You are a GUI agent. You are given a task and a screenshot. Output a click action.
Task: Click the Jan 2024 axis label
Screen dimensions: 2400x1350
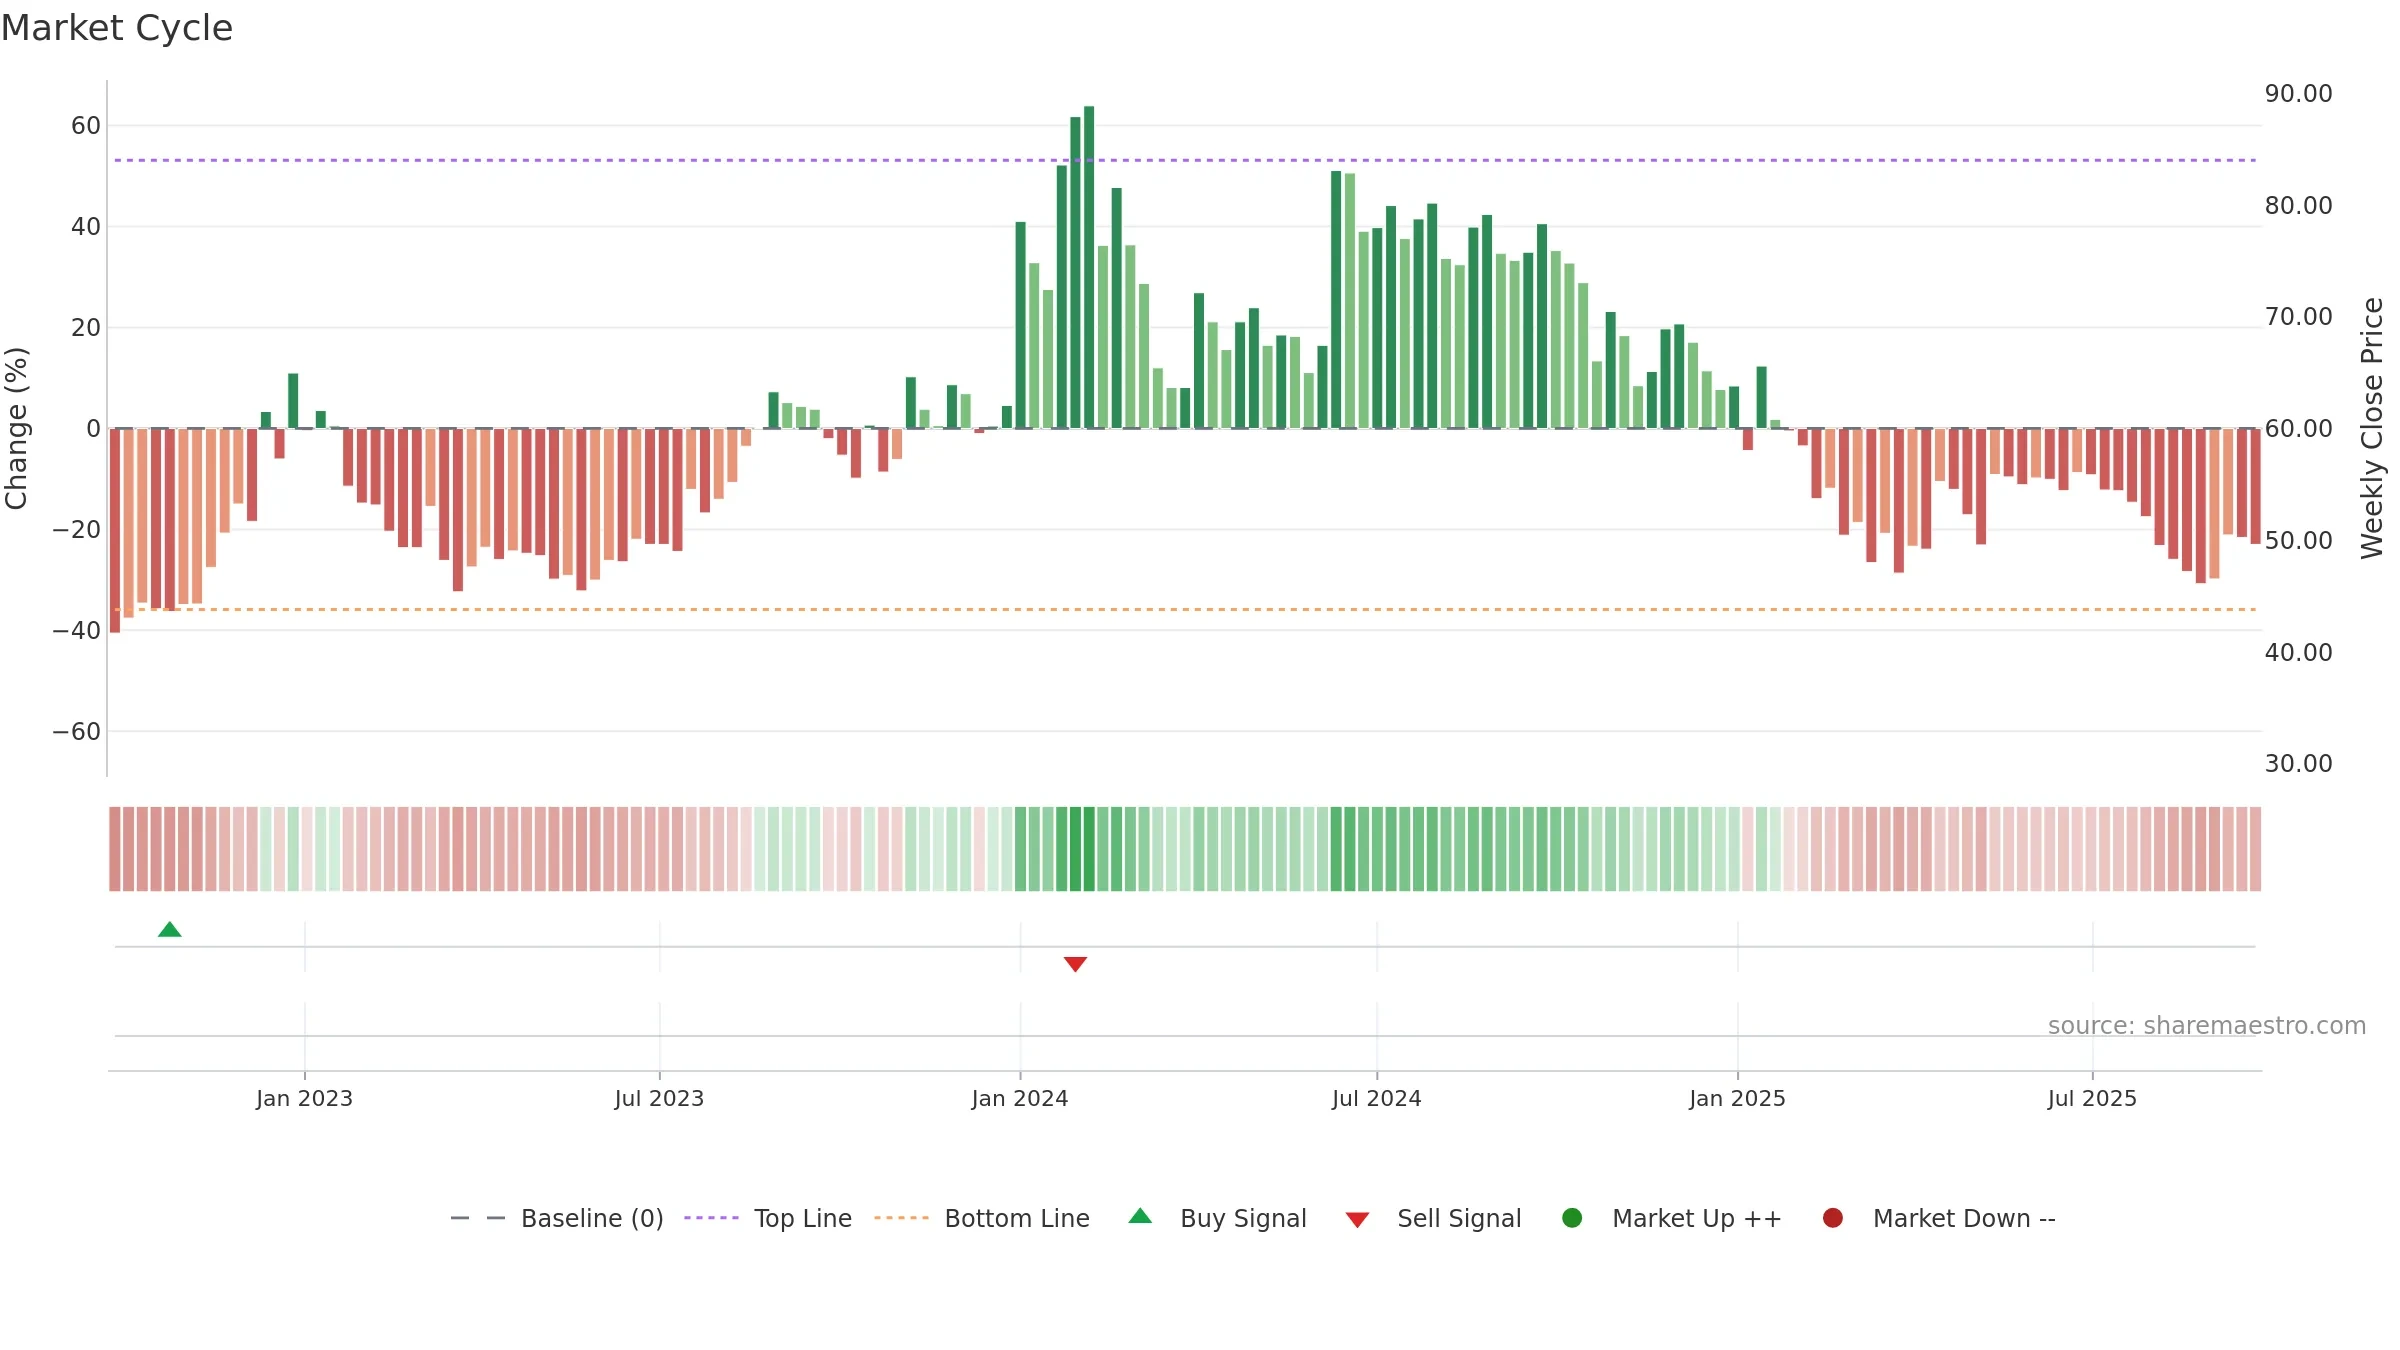click(x=1020, y=1099)
